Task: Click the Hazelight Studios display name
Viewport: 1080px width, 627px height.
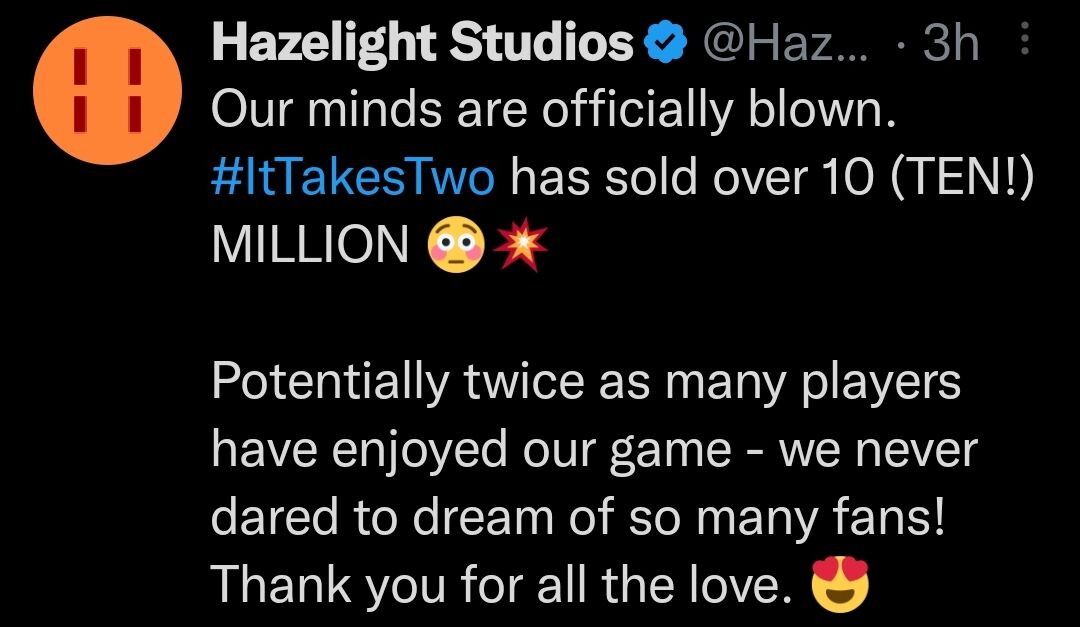Action: coord(422,44)
